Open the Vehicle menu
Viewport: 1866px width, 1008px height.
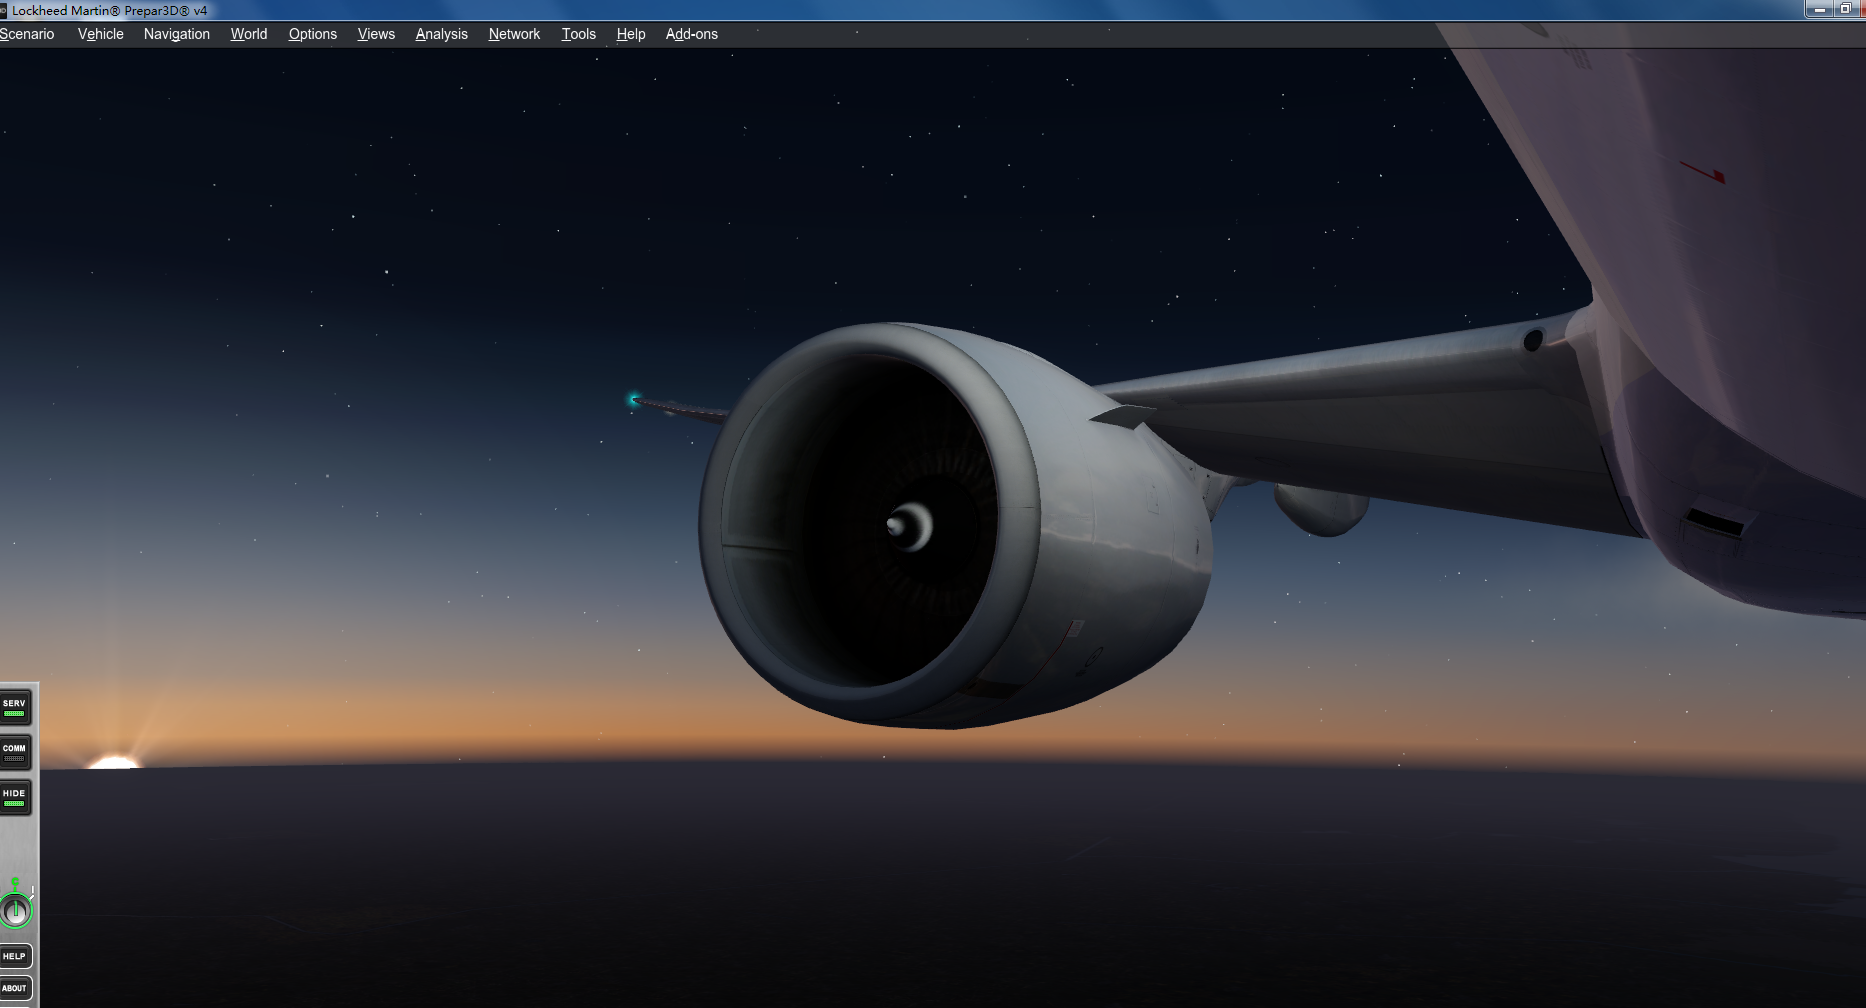point(100,33)
